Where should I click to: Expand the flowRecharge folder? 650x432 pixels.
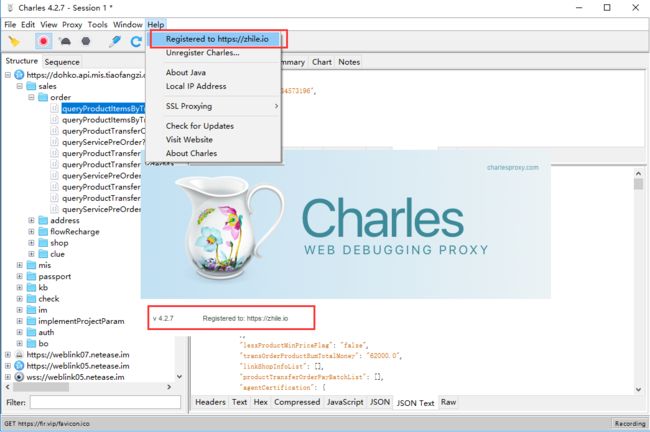pyautogui.click(x=31, y=232)
